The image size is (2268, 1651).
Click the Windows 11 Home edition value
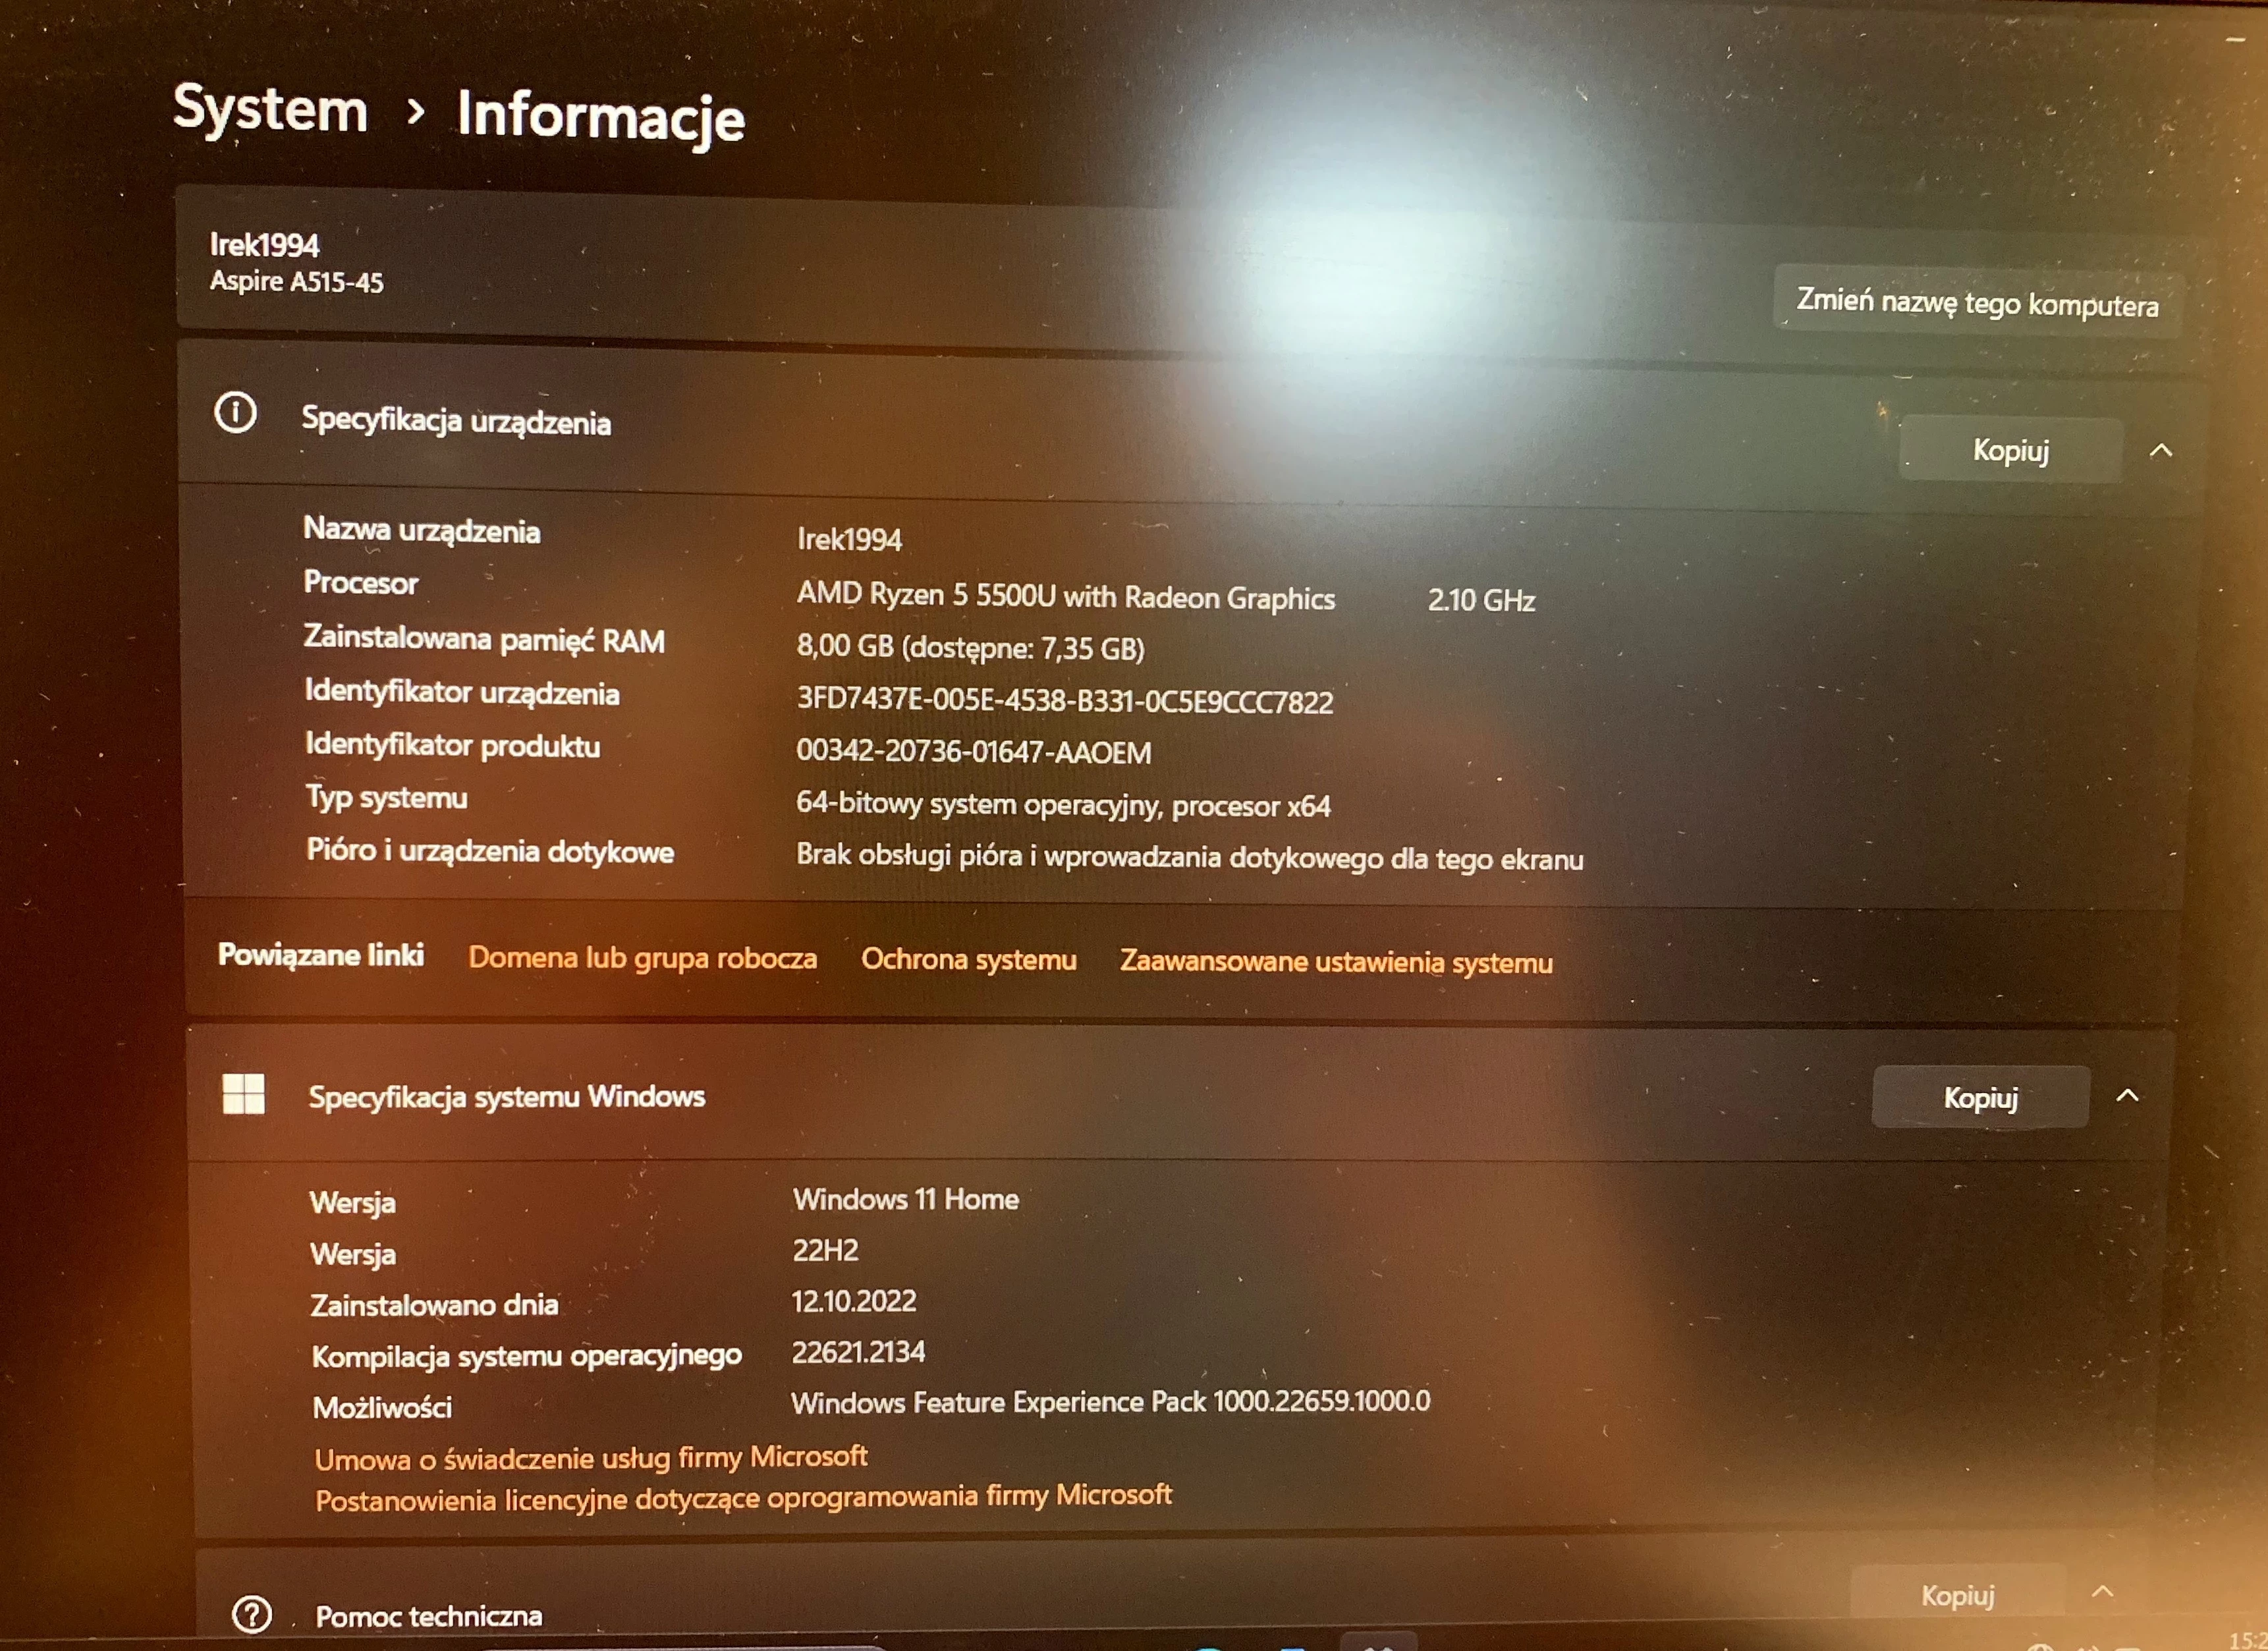906,1199
